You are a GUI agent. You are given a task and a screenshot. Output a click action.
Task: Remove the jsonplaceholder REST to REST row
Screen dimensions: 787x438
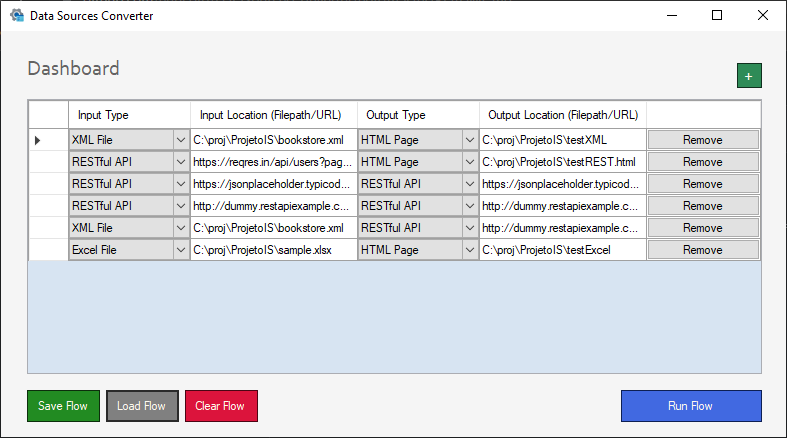[x=703, y=184]
